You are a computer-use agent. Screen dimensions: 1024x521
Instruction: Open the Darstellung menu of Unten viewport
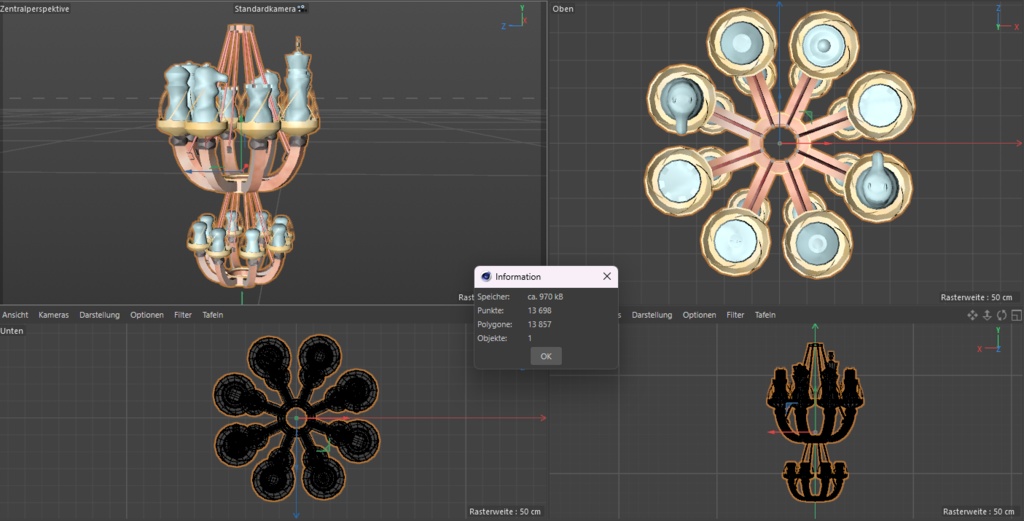tap(99, 315)
